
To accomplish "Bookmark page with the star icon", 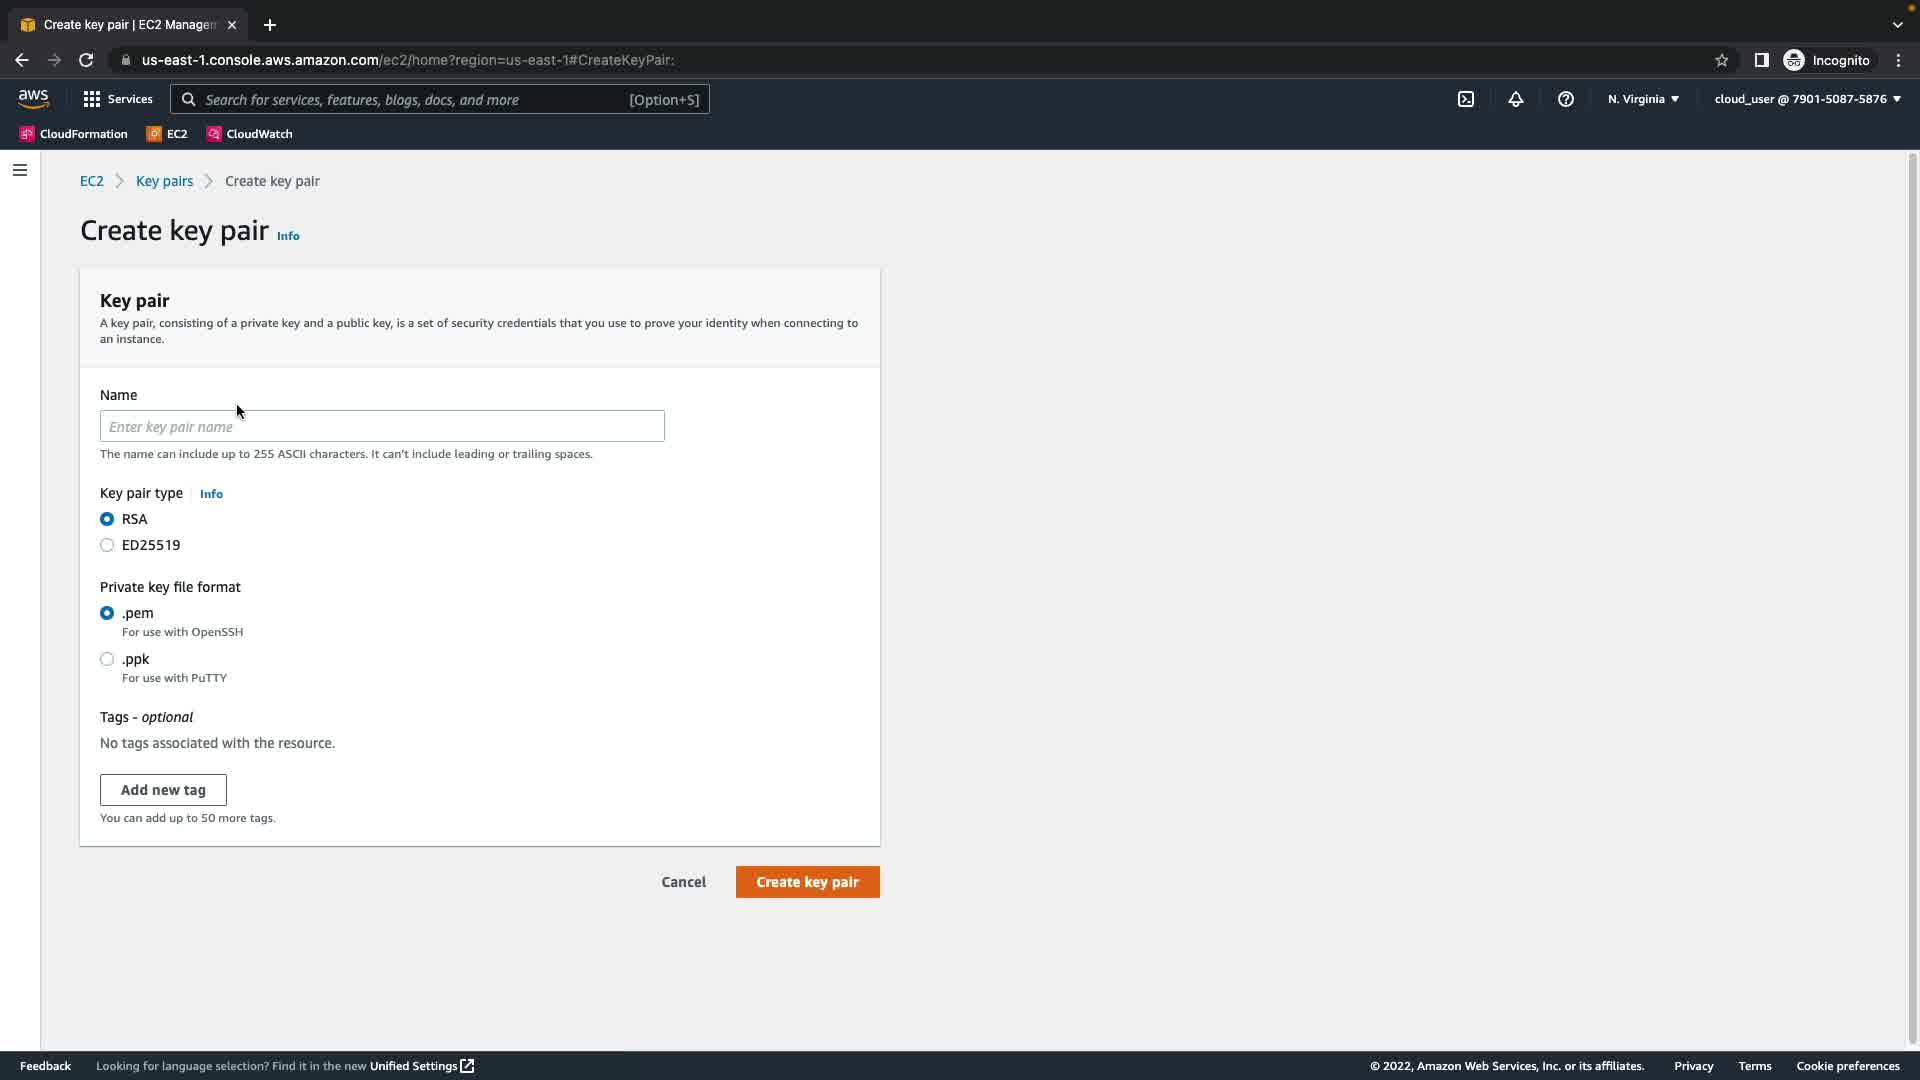I will point(1721,60).
